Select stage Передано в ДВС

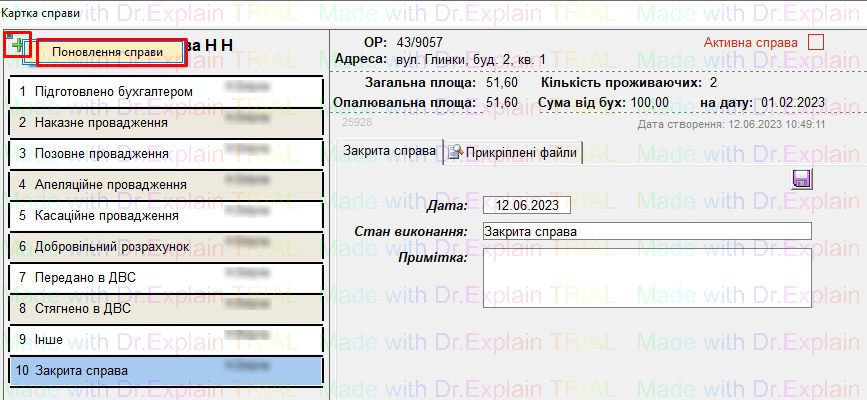tap(165, 277)
